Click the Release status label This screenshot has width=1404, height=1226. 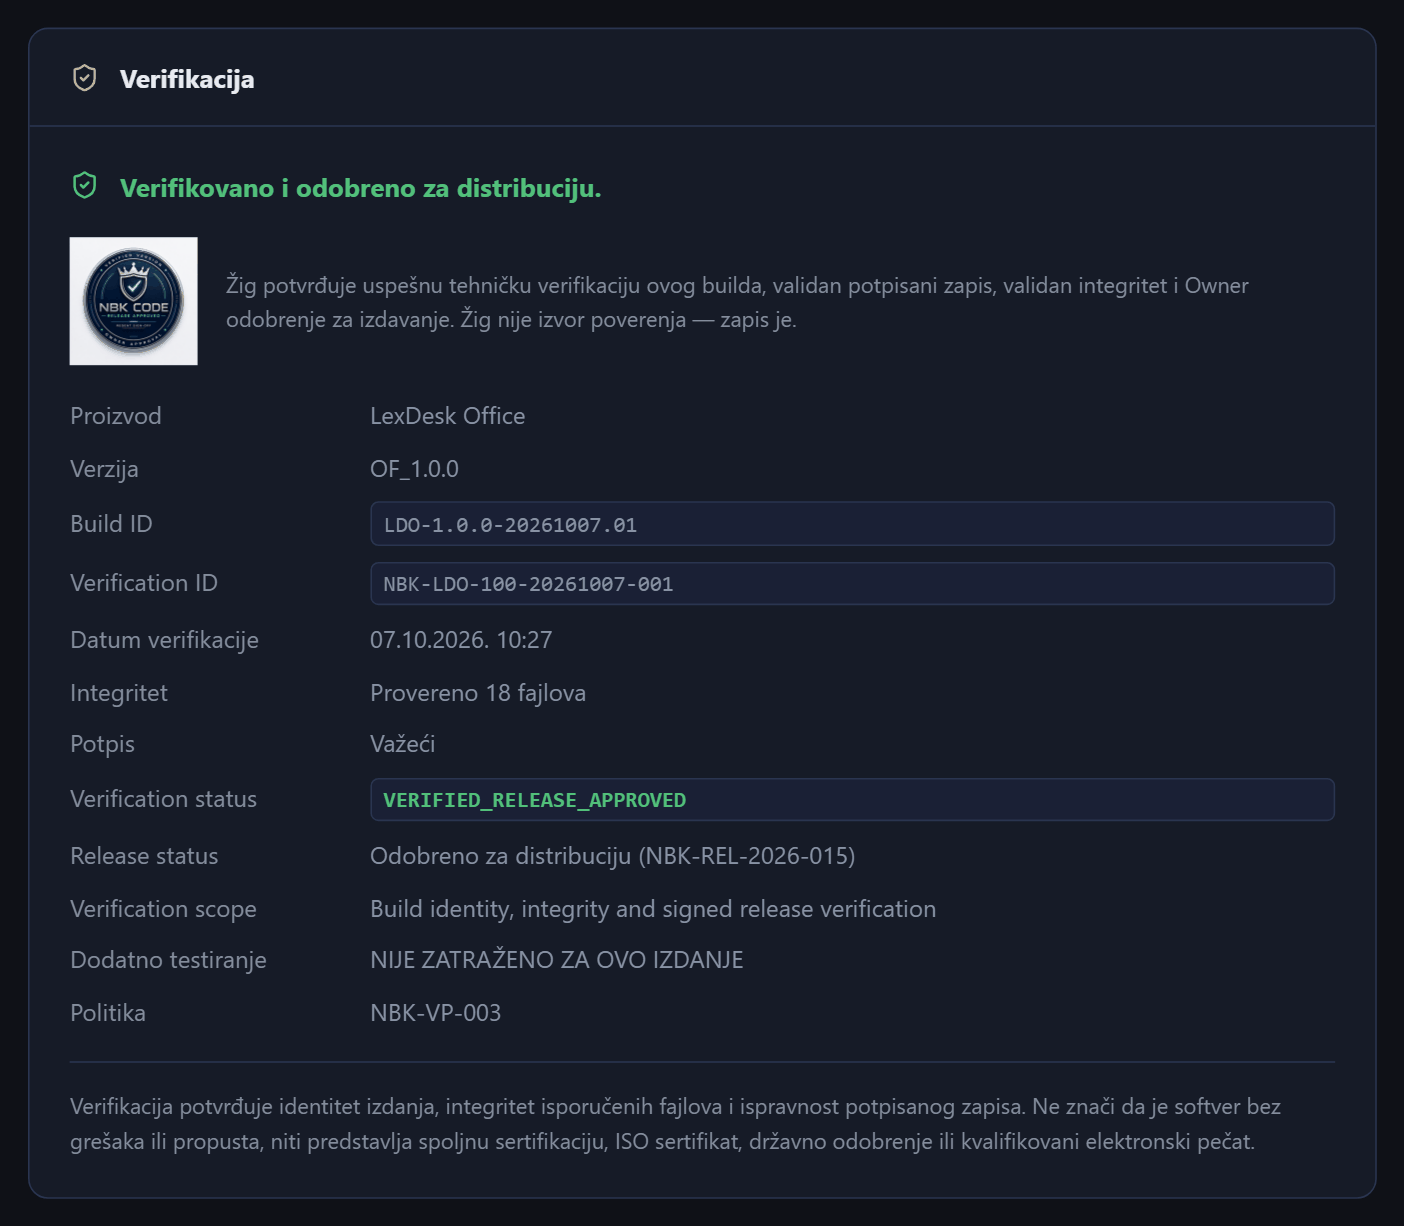144,856
